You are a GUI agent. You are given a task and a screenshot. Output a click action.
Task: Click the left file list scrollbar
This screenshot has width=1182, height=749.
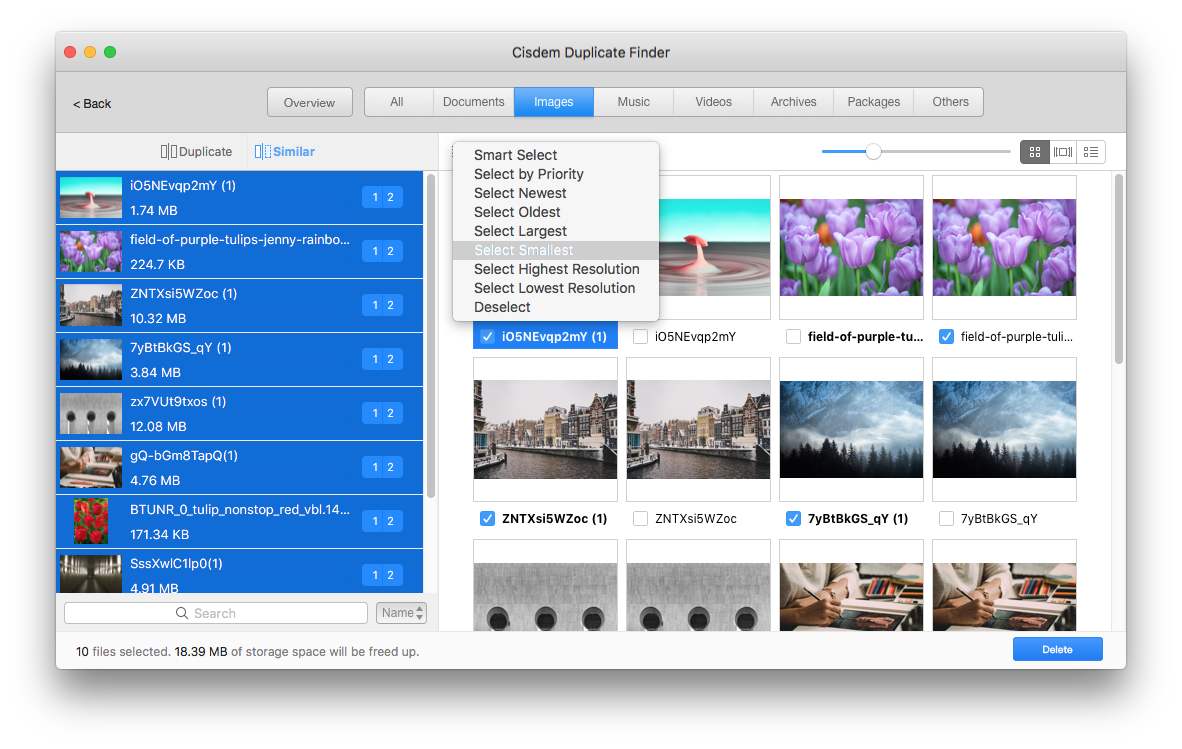(431, 335)
